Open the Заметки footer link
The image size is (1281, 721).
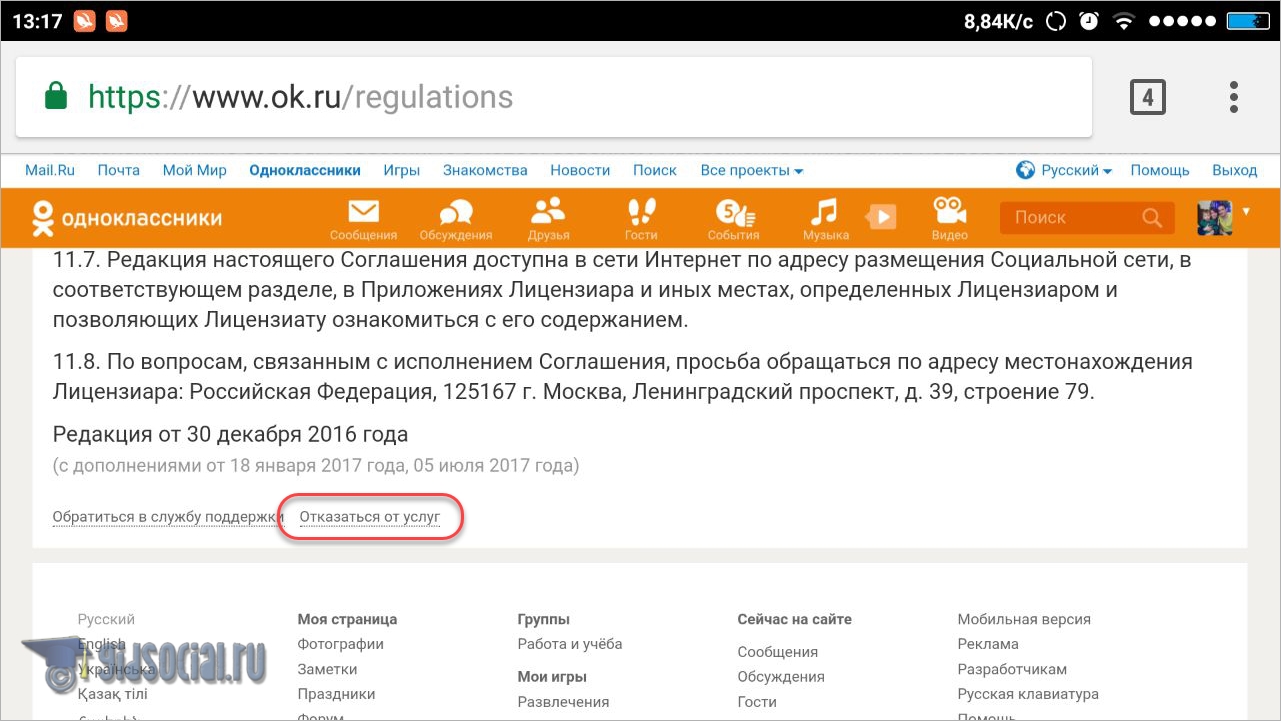pyautogui.click(x=327, y=669)
